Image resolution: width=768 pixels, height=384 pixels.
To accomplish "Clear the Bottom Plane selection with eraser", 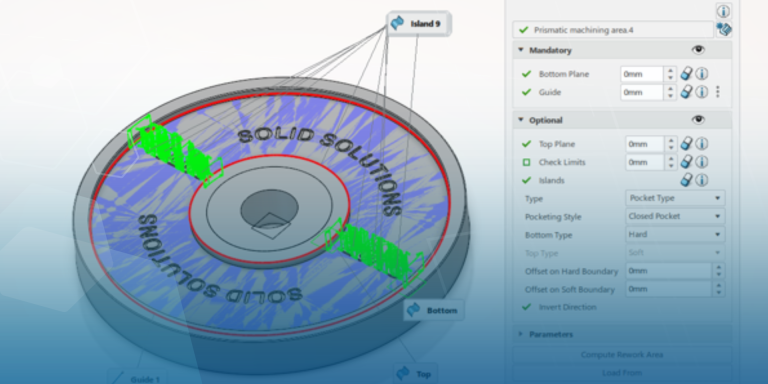I will coord(686,74).
